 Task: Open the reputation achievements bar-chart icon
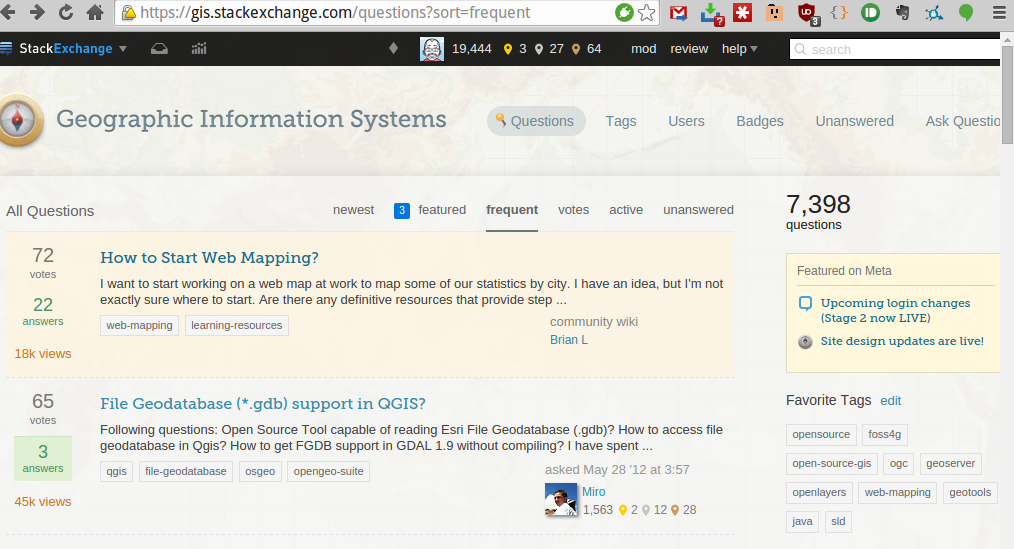click(x=199, y=48)
